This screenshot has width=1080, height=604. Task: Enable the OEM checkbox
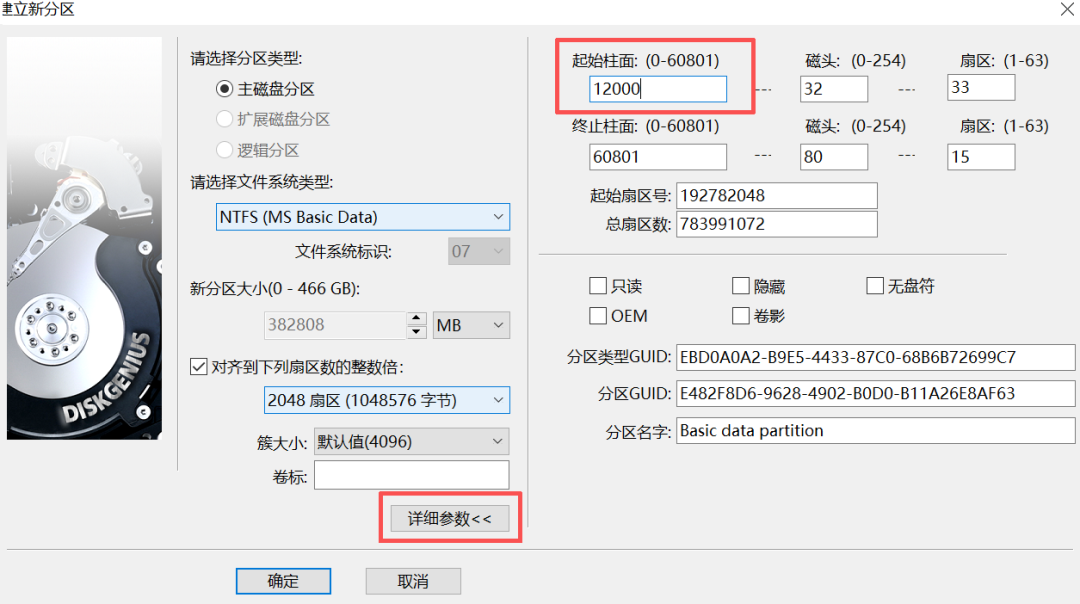[598, 316]
